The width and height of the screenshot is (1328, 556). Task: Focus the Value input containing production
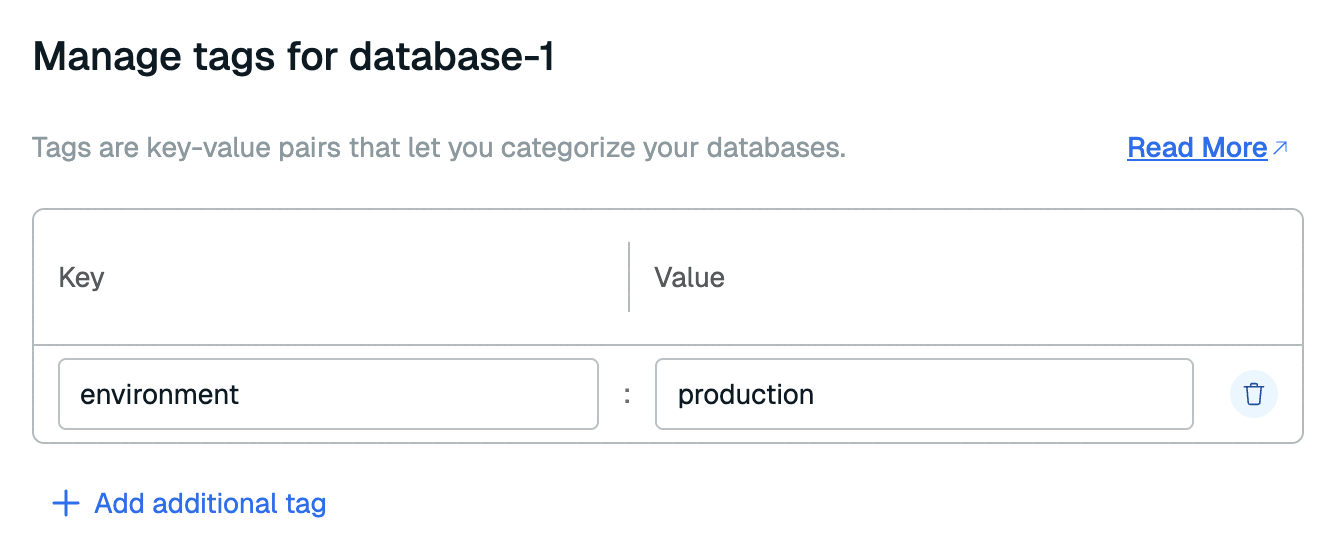923,394
